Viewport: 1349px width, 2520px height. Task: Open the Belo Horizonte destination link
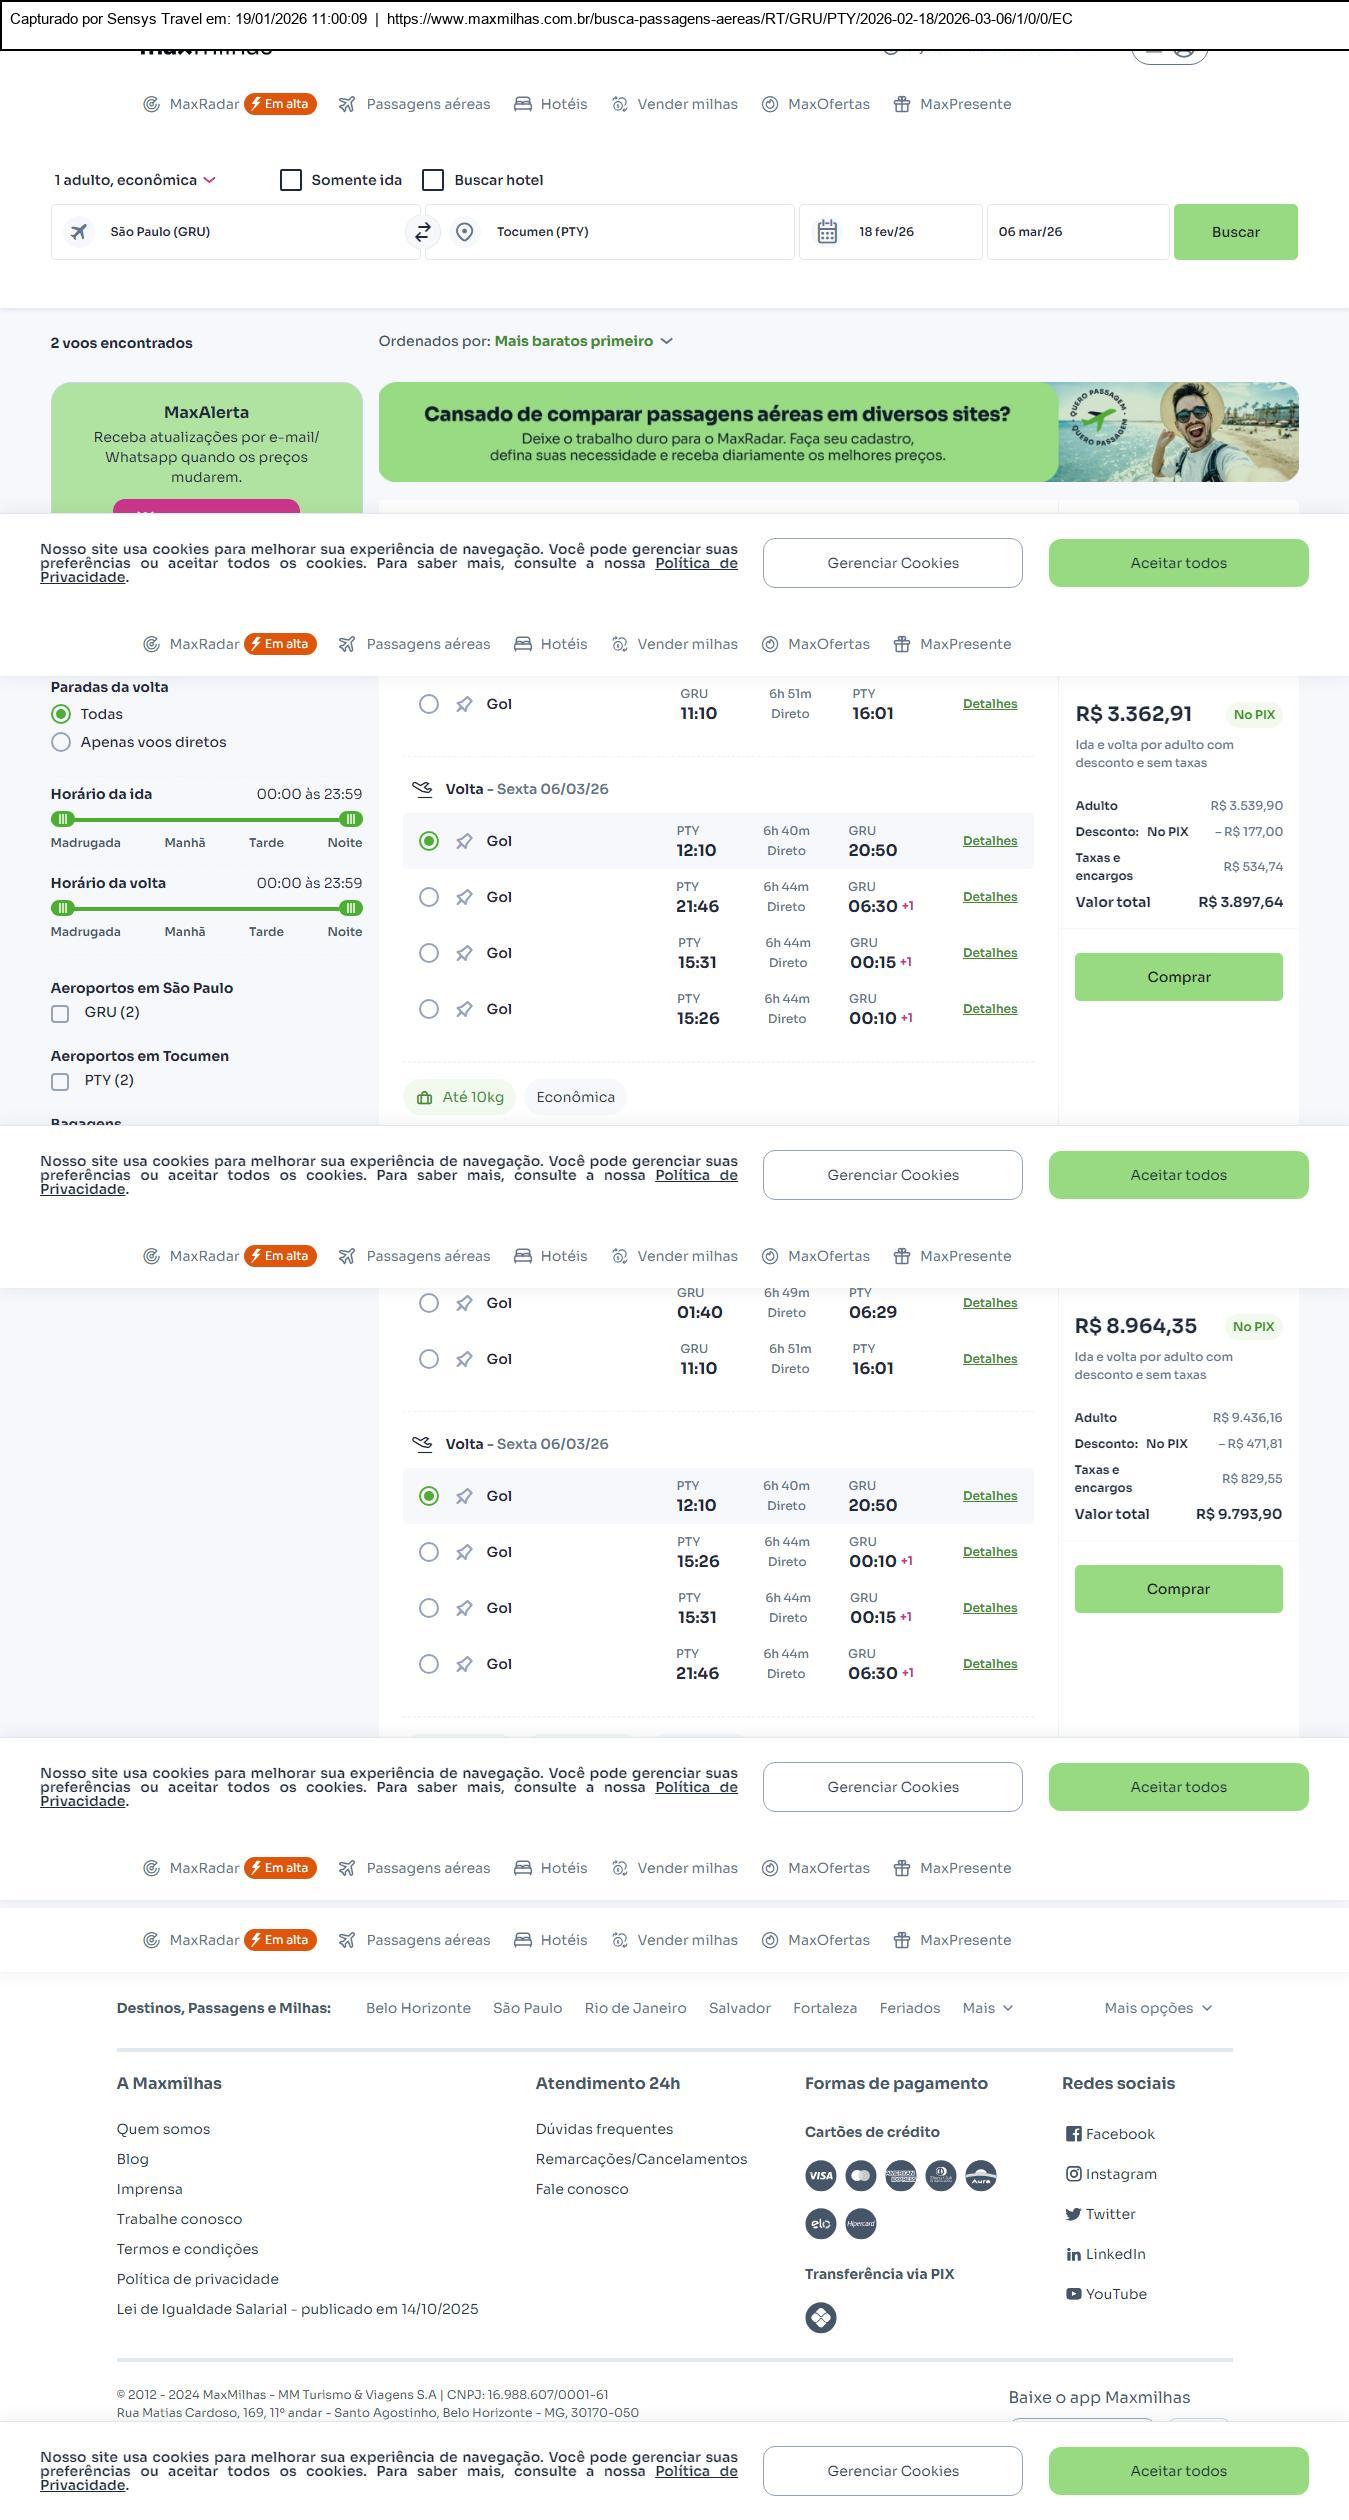[418, 2008]
